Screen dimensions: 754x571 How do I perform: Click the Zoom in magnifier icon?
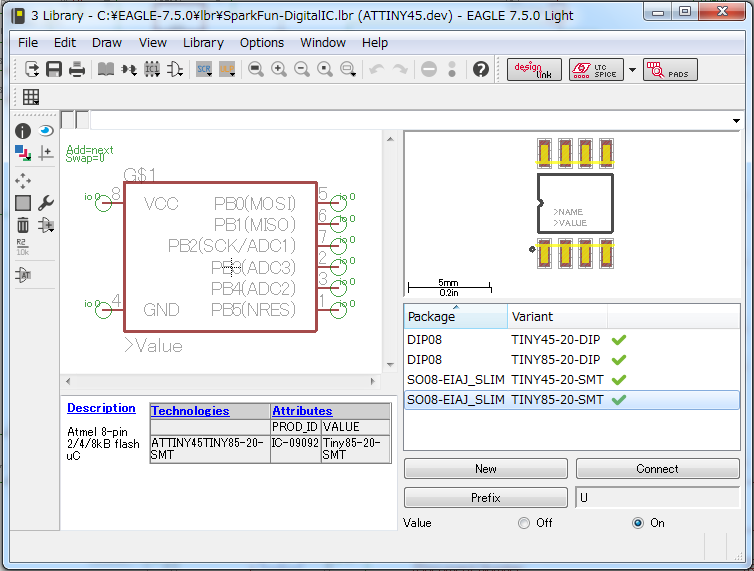pyautogui.click(x=278, y=69)
